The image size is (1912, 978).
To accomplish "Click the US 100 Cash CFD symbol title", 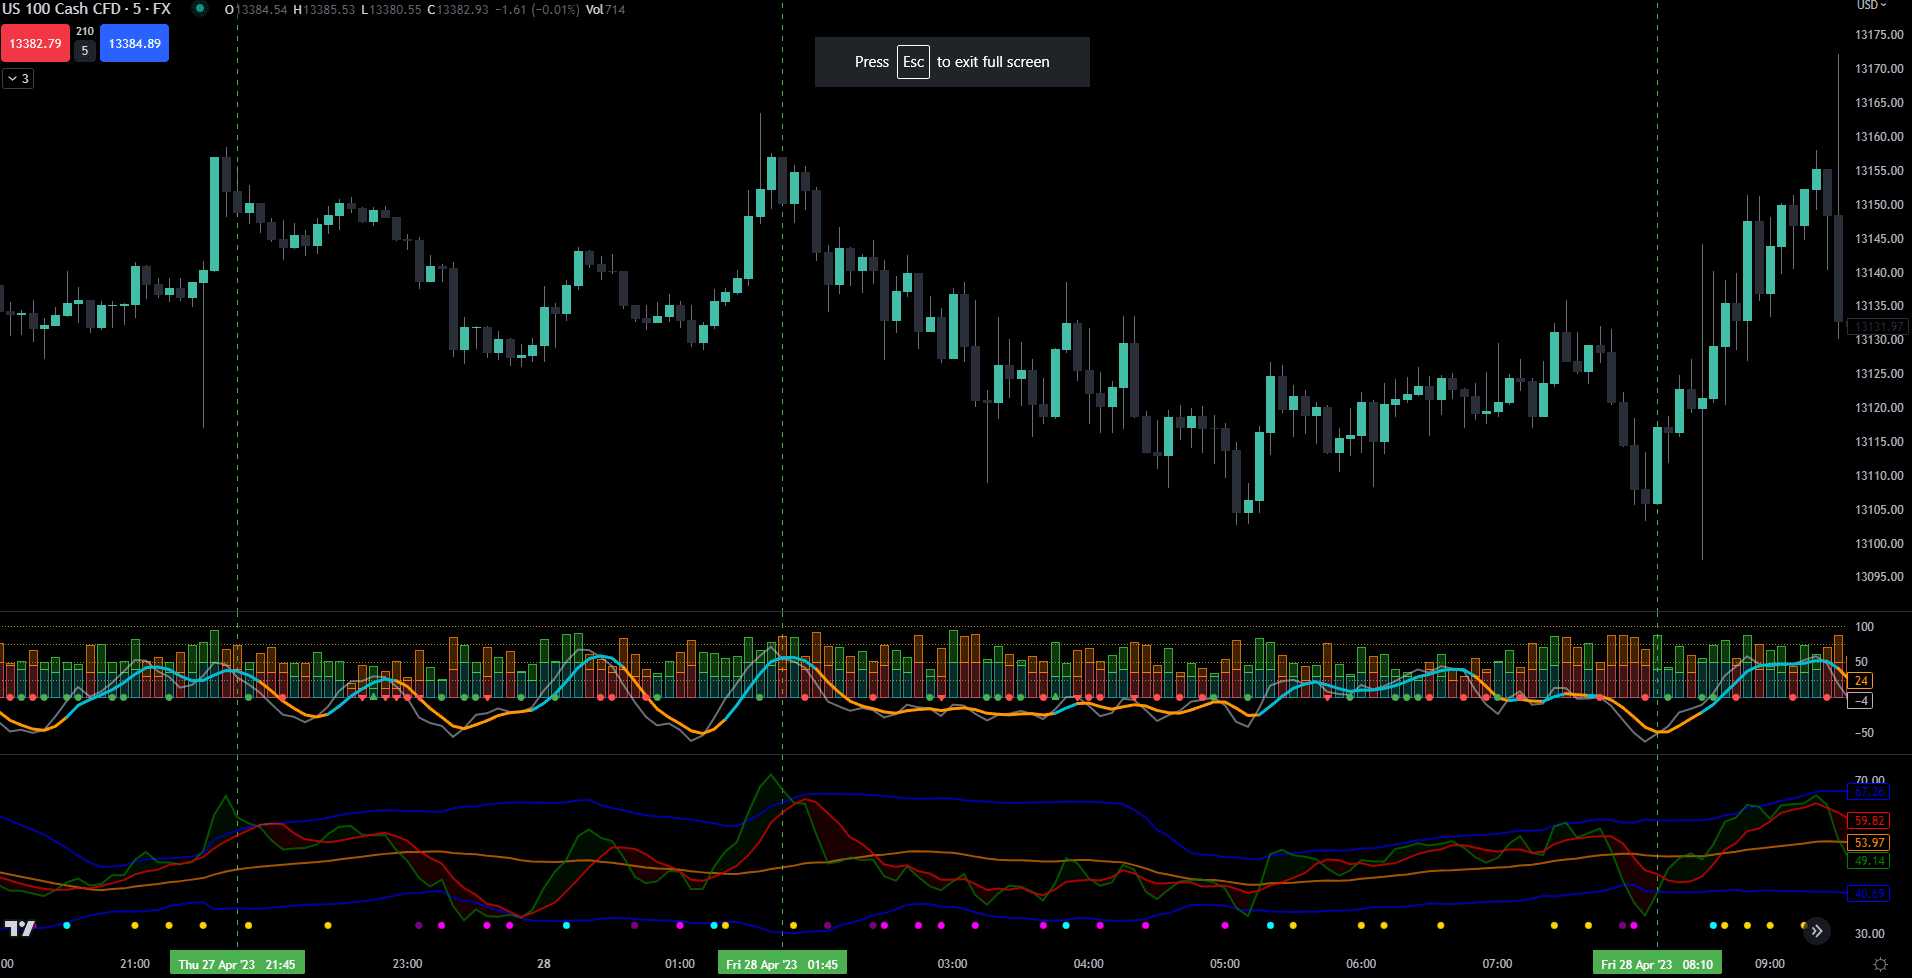I will tap(86, 9).
